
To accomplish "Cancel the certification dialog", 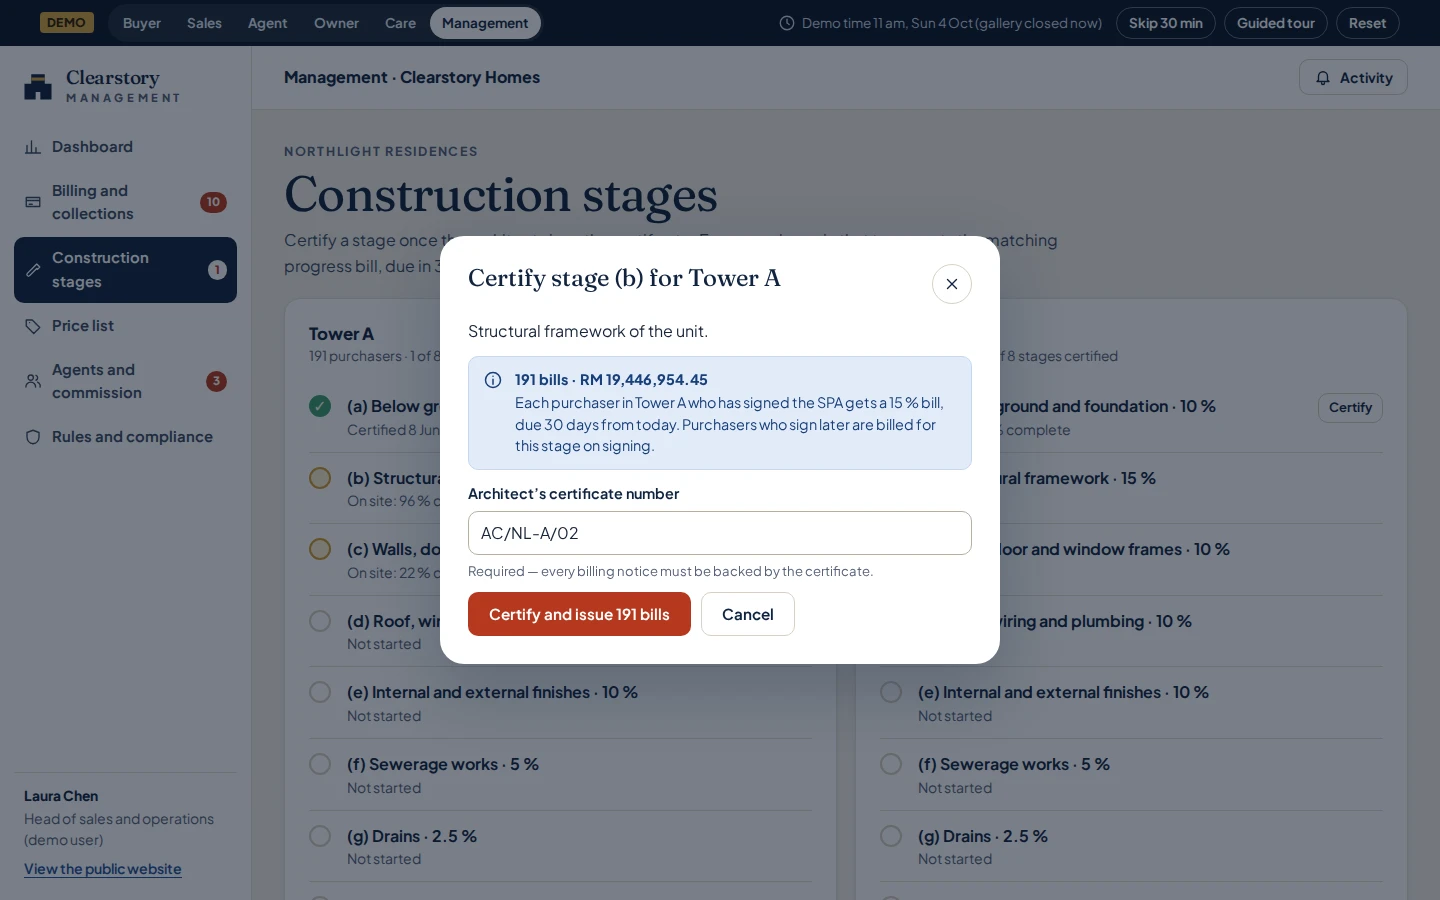I will [x=748, y=614].
